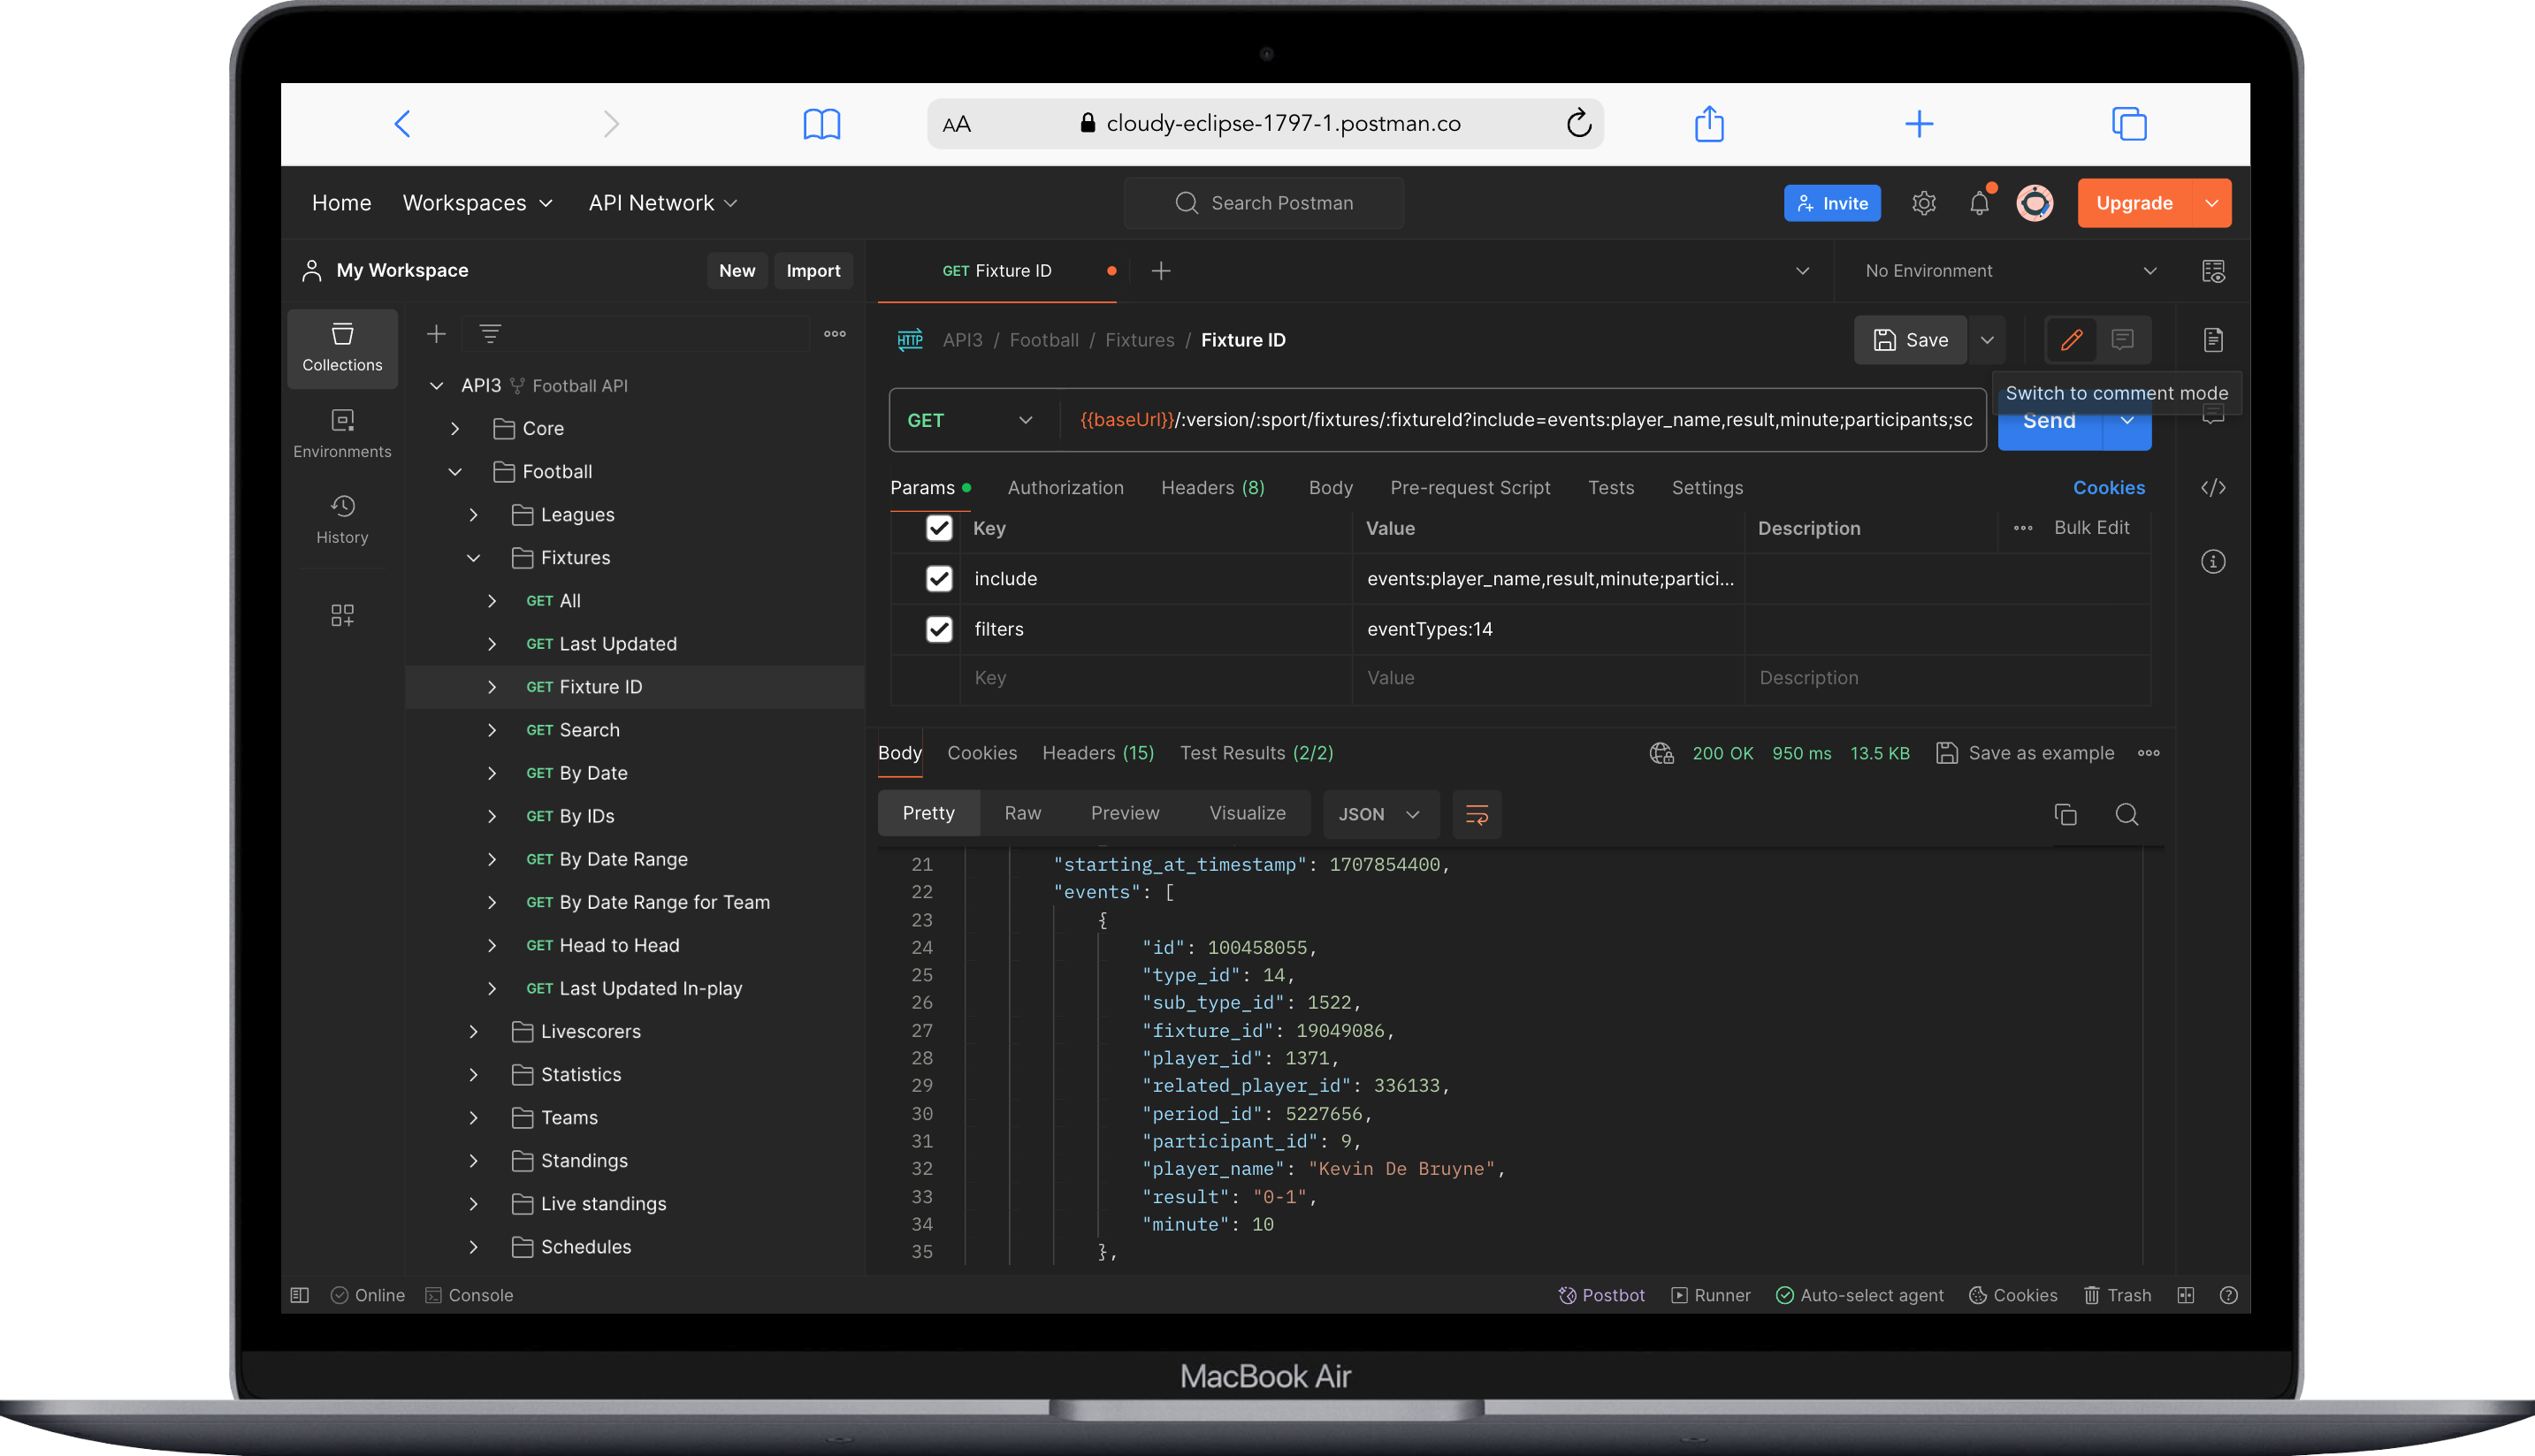Click the Invite button

pos(1832,203)
